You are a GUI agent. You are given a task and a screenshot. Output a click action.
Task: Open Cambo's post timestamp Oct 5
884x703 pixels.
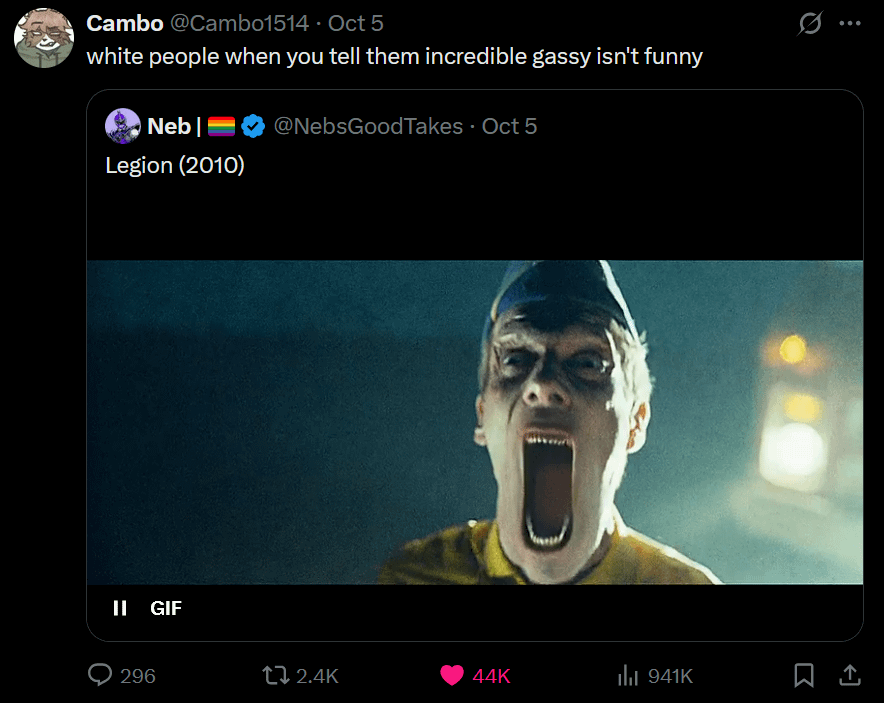click(x=356, y=23)
